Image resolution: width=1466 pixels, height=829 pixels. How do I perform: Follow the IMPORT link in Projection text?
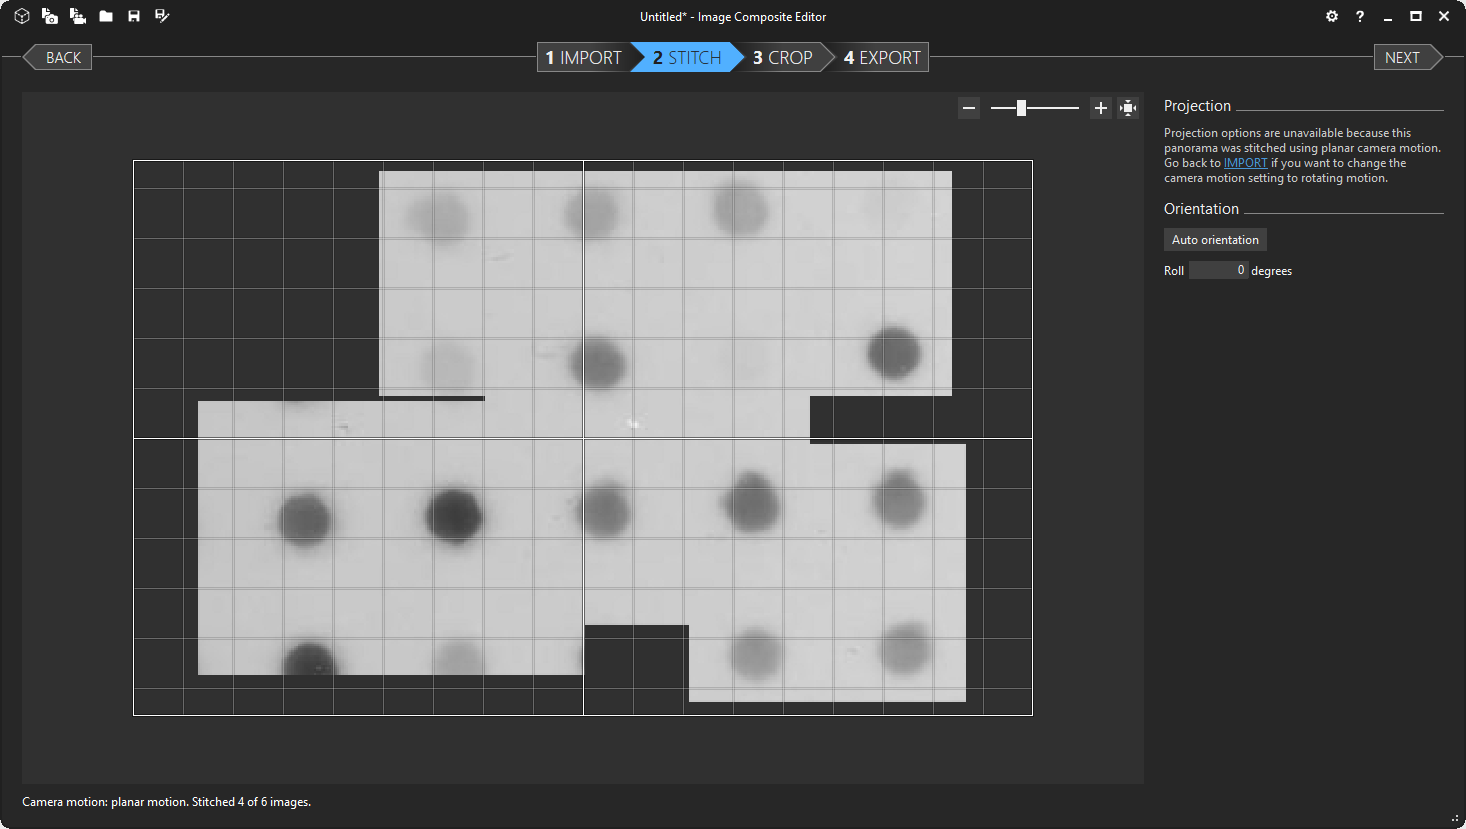(1245, 163)
